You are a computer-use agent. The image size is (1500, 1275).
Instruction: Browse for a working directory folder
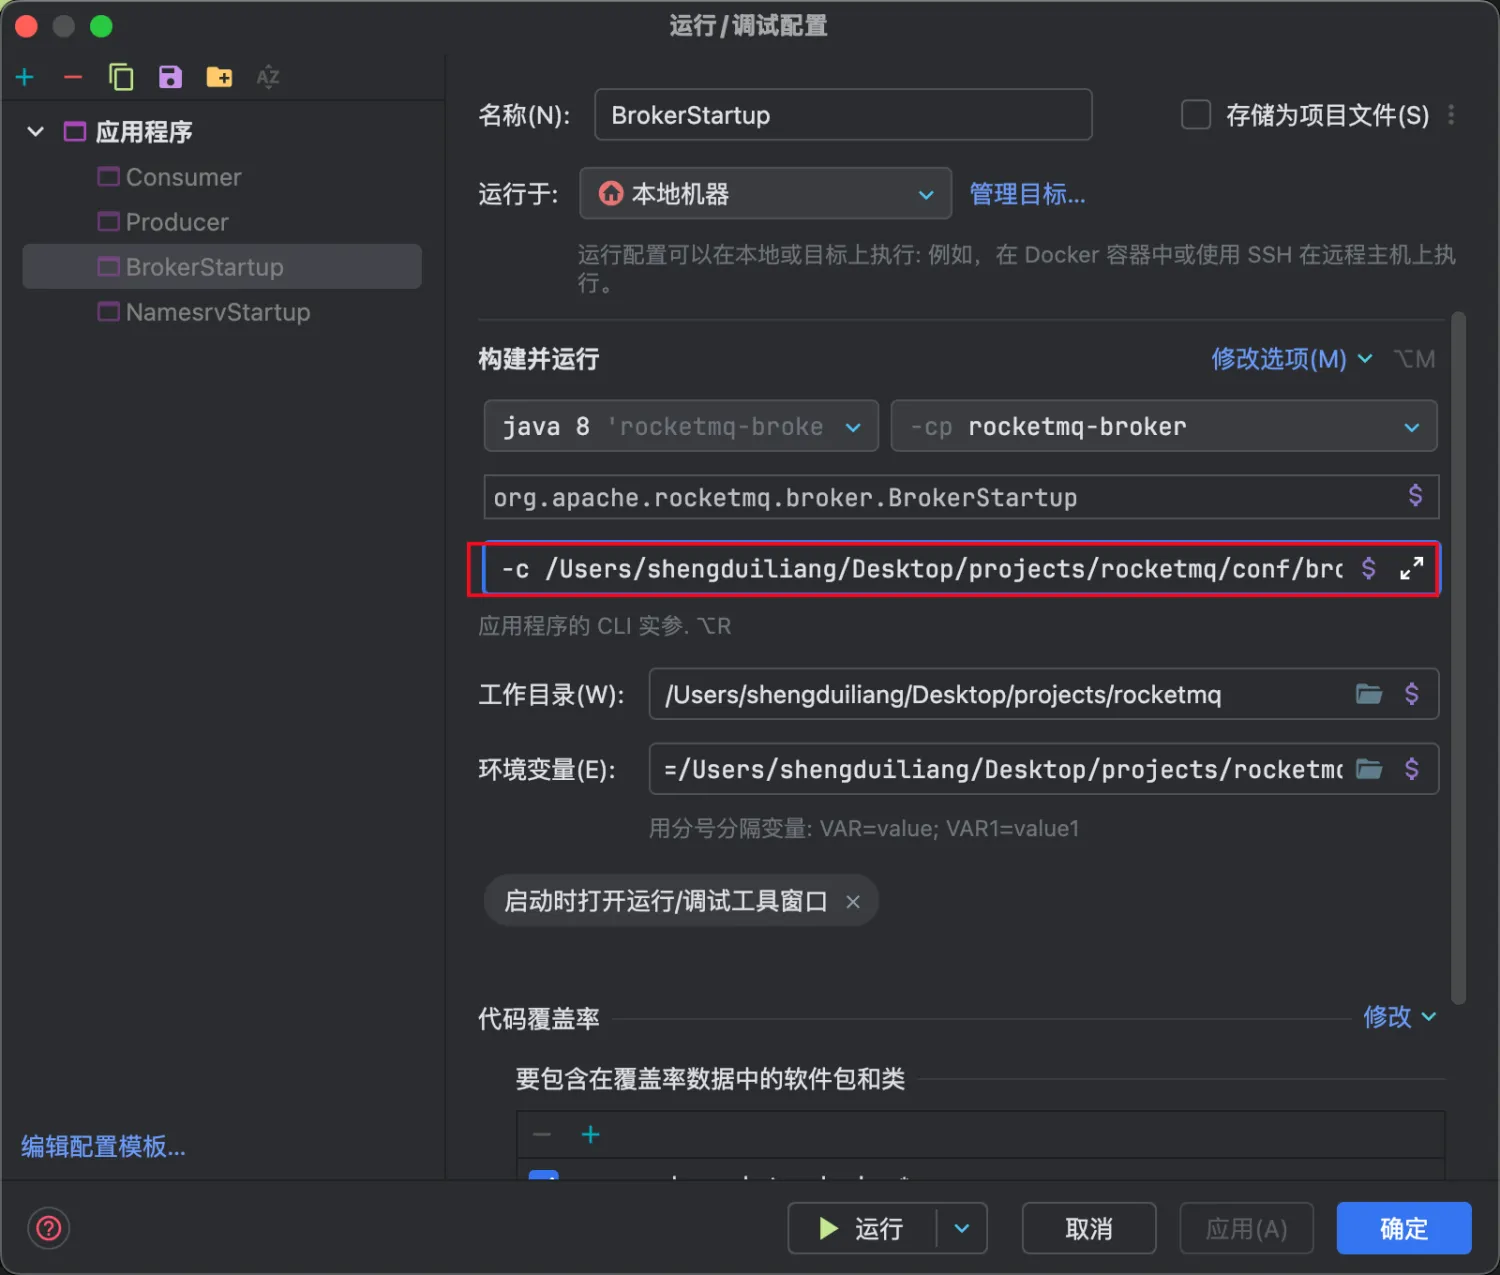[x=1369, y=694]
